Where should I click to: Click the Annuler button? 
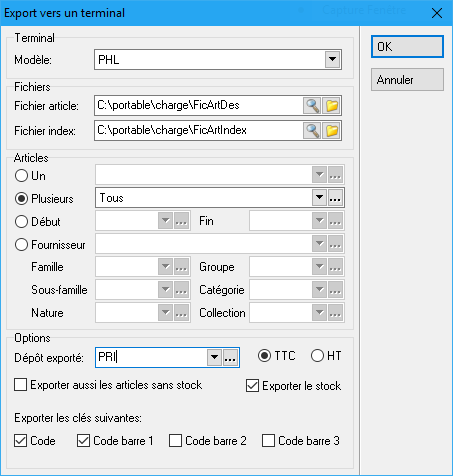pos(407,80)
